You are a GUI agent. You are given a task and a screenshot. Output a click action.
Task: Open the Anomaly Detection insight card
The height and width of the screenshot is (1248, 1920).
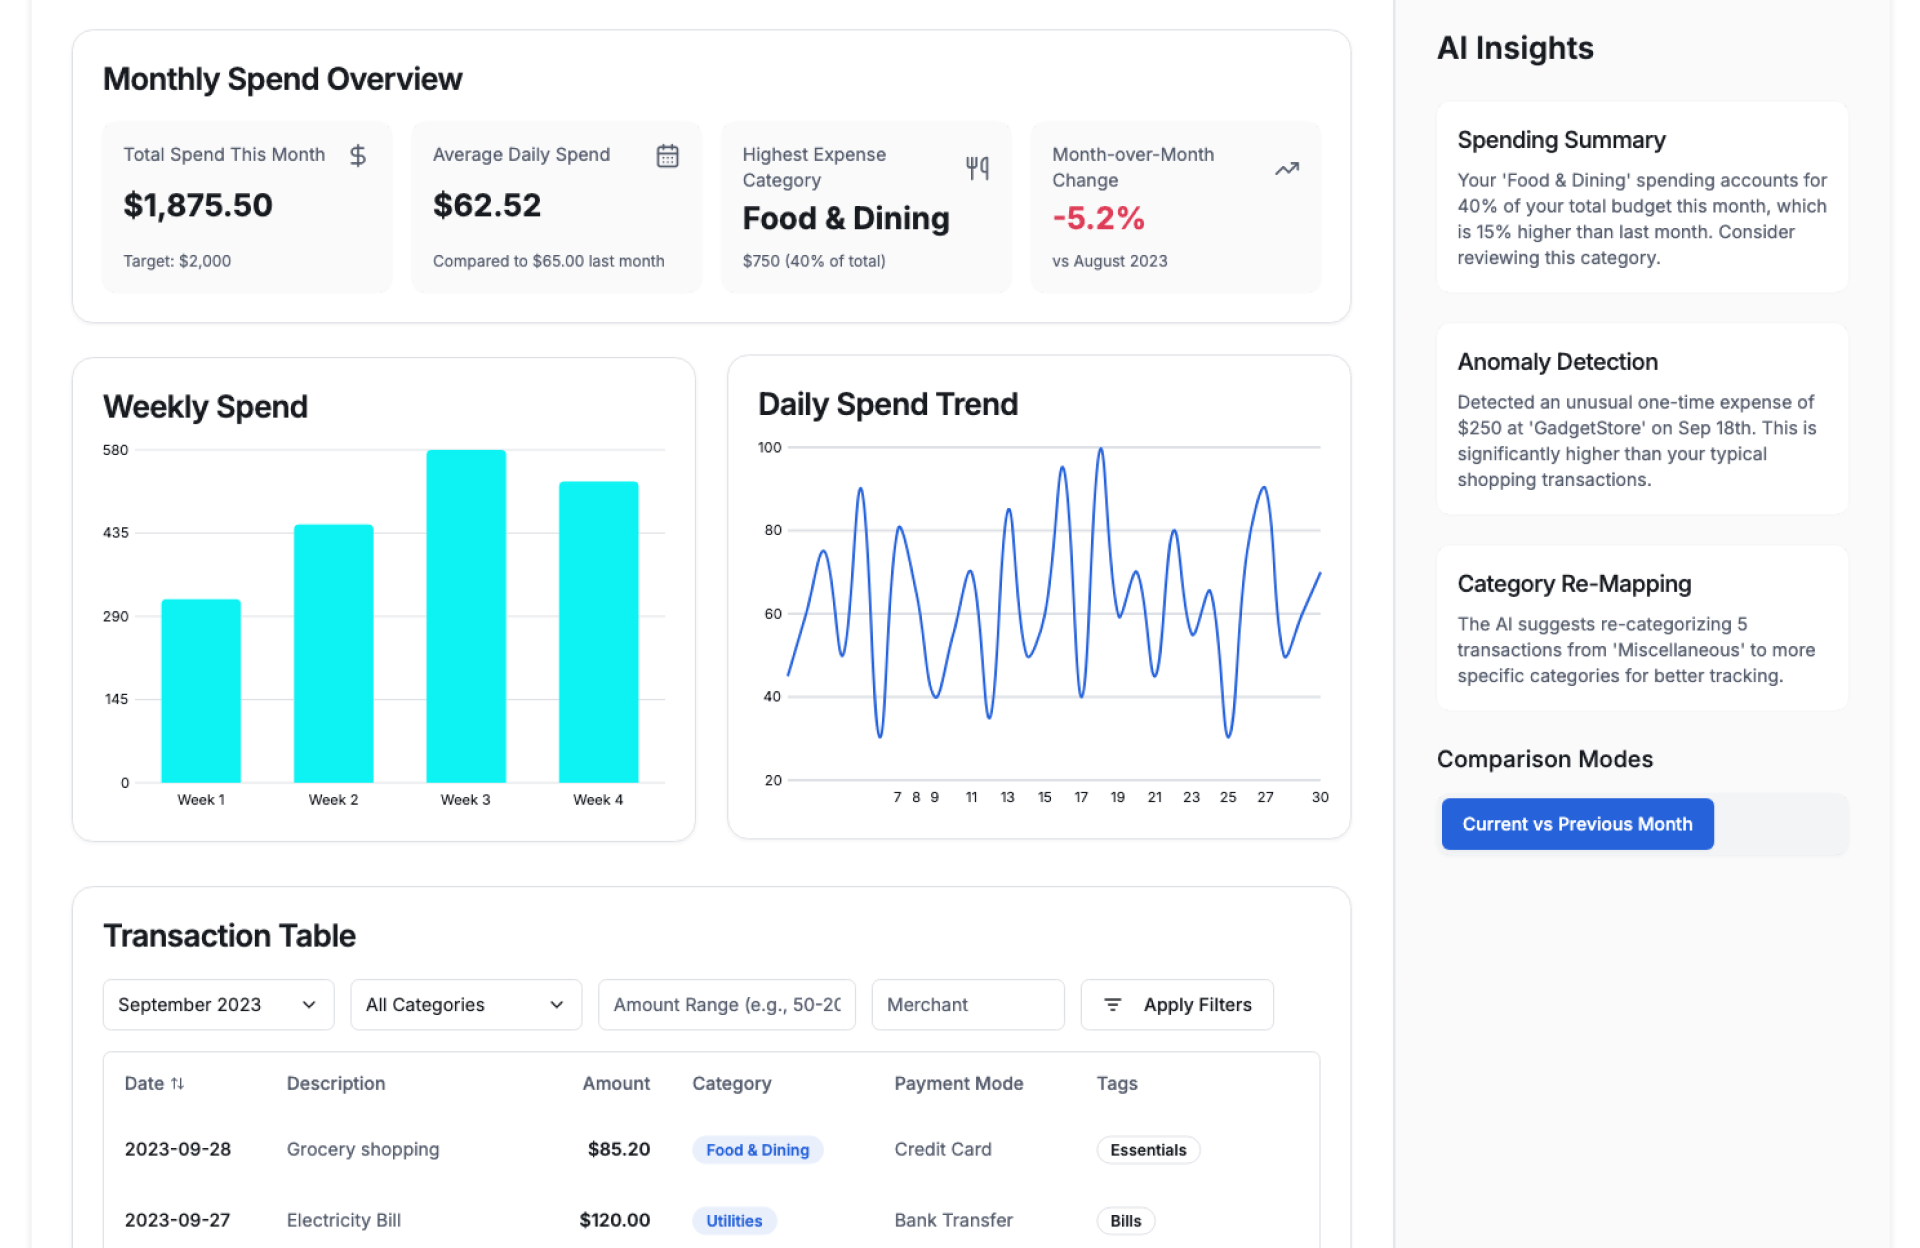(1641, 419)
